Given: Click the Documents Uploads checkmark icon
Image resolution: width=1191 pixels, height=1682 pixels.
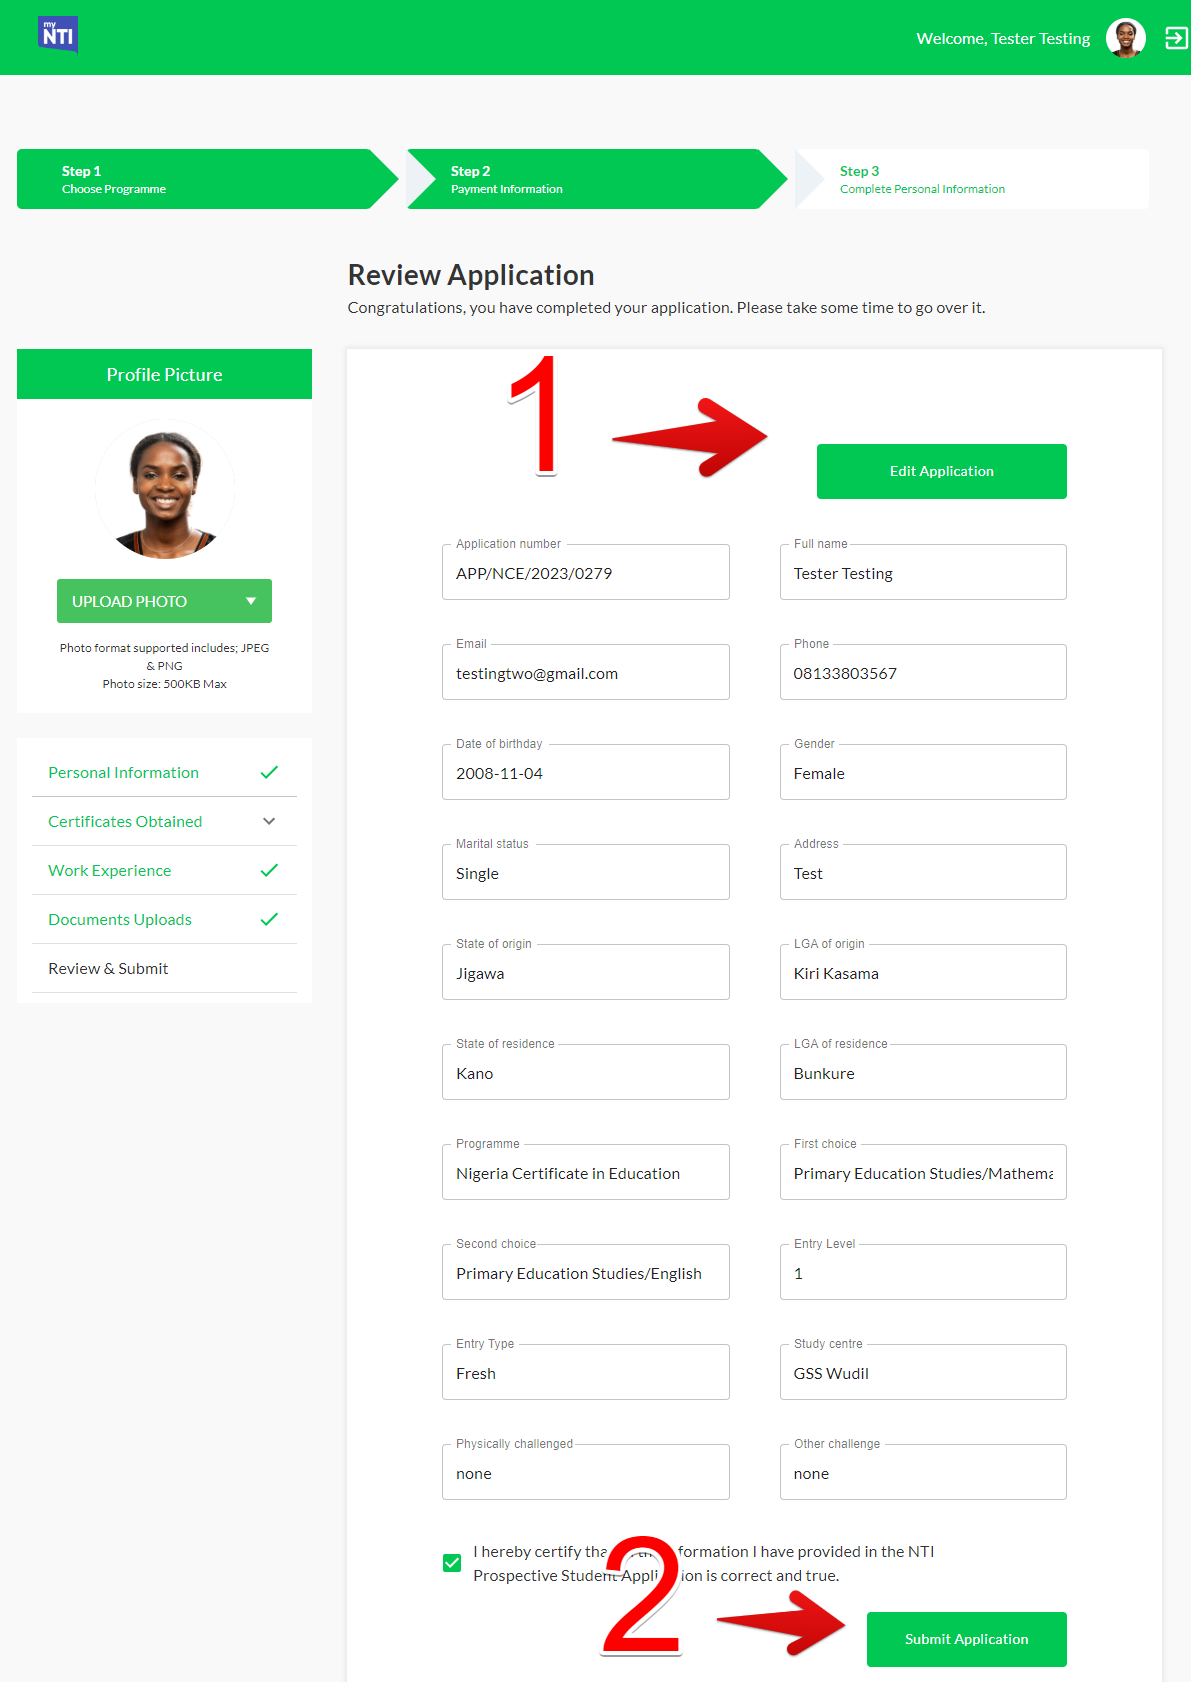Looking at the screenshot, I should pos(269,919).
